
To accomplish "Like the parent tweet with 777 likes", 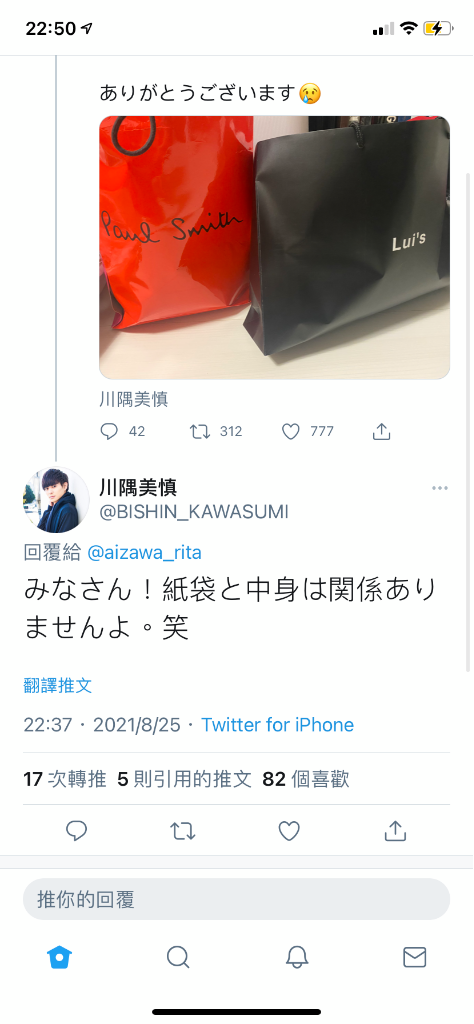I will (290, 432).
